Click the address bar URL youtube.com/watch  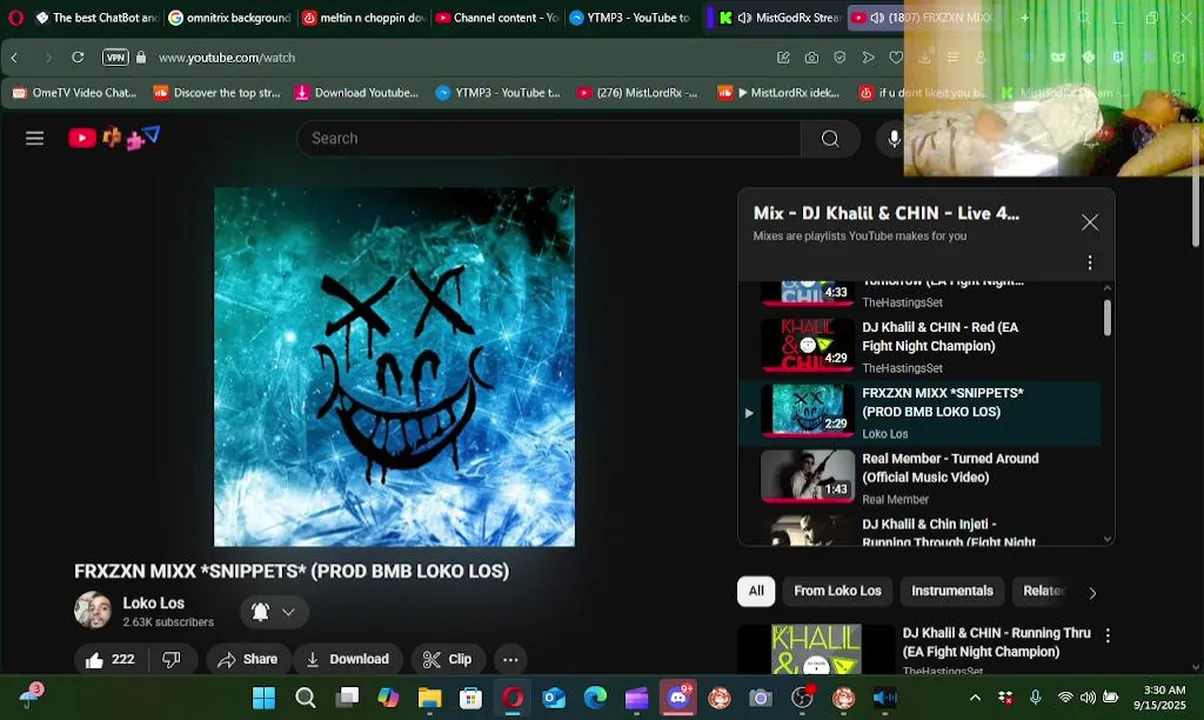[x=227, y=57]
